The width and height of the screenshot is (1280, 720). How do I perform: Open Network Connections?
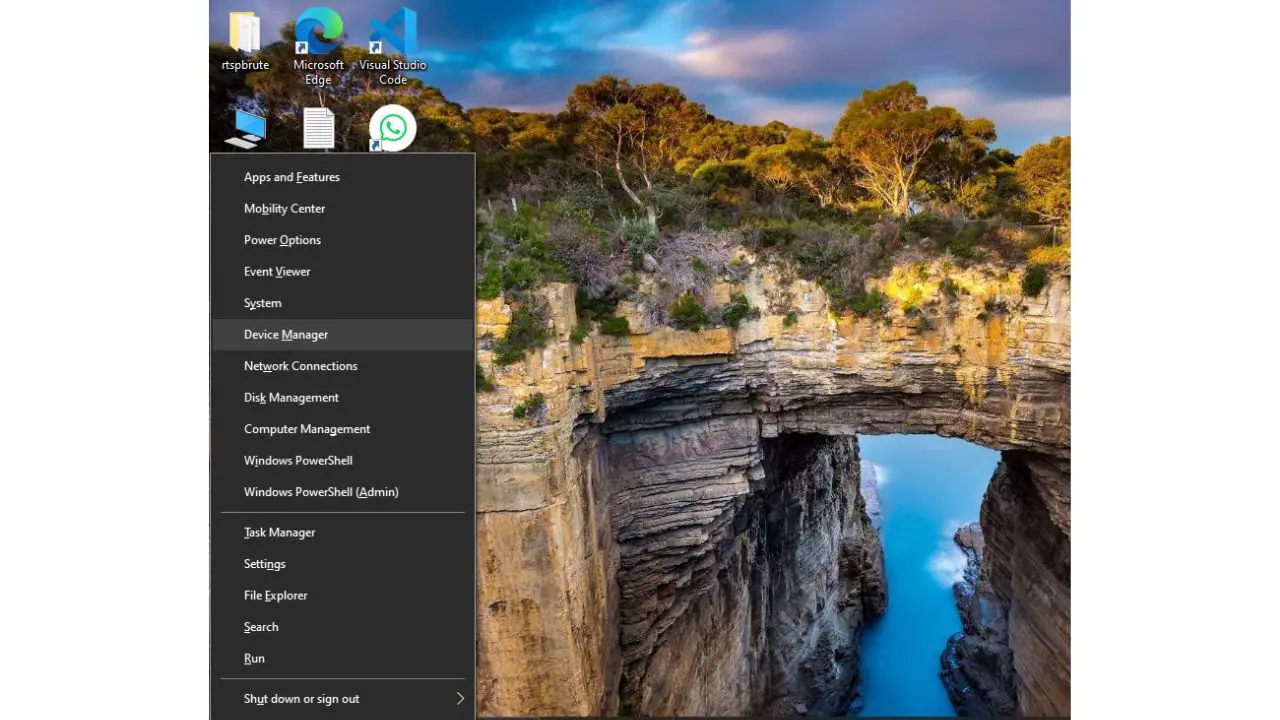[x=343, y=366]
